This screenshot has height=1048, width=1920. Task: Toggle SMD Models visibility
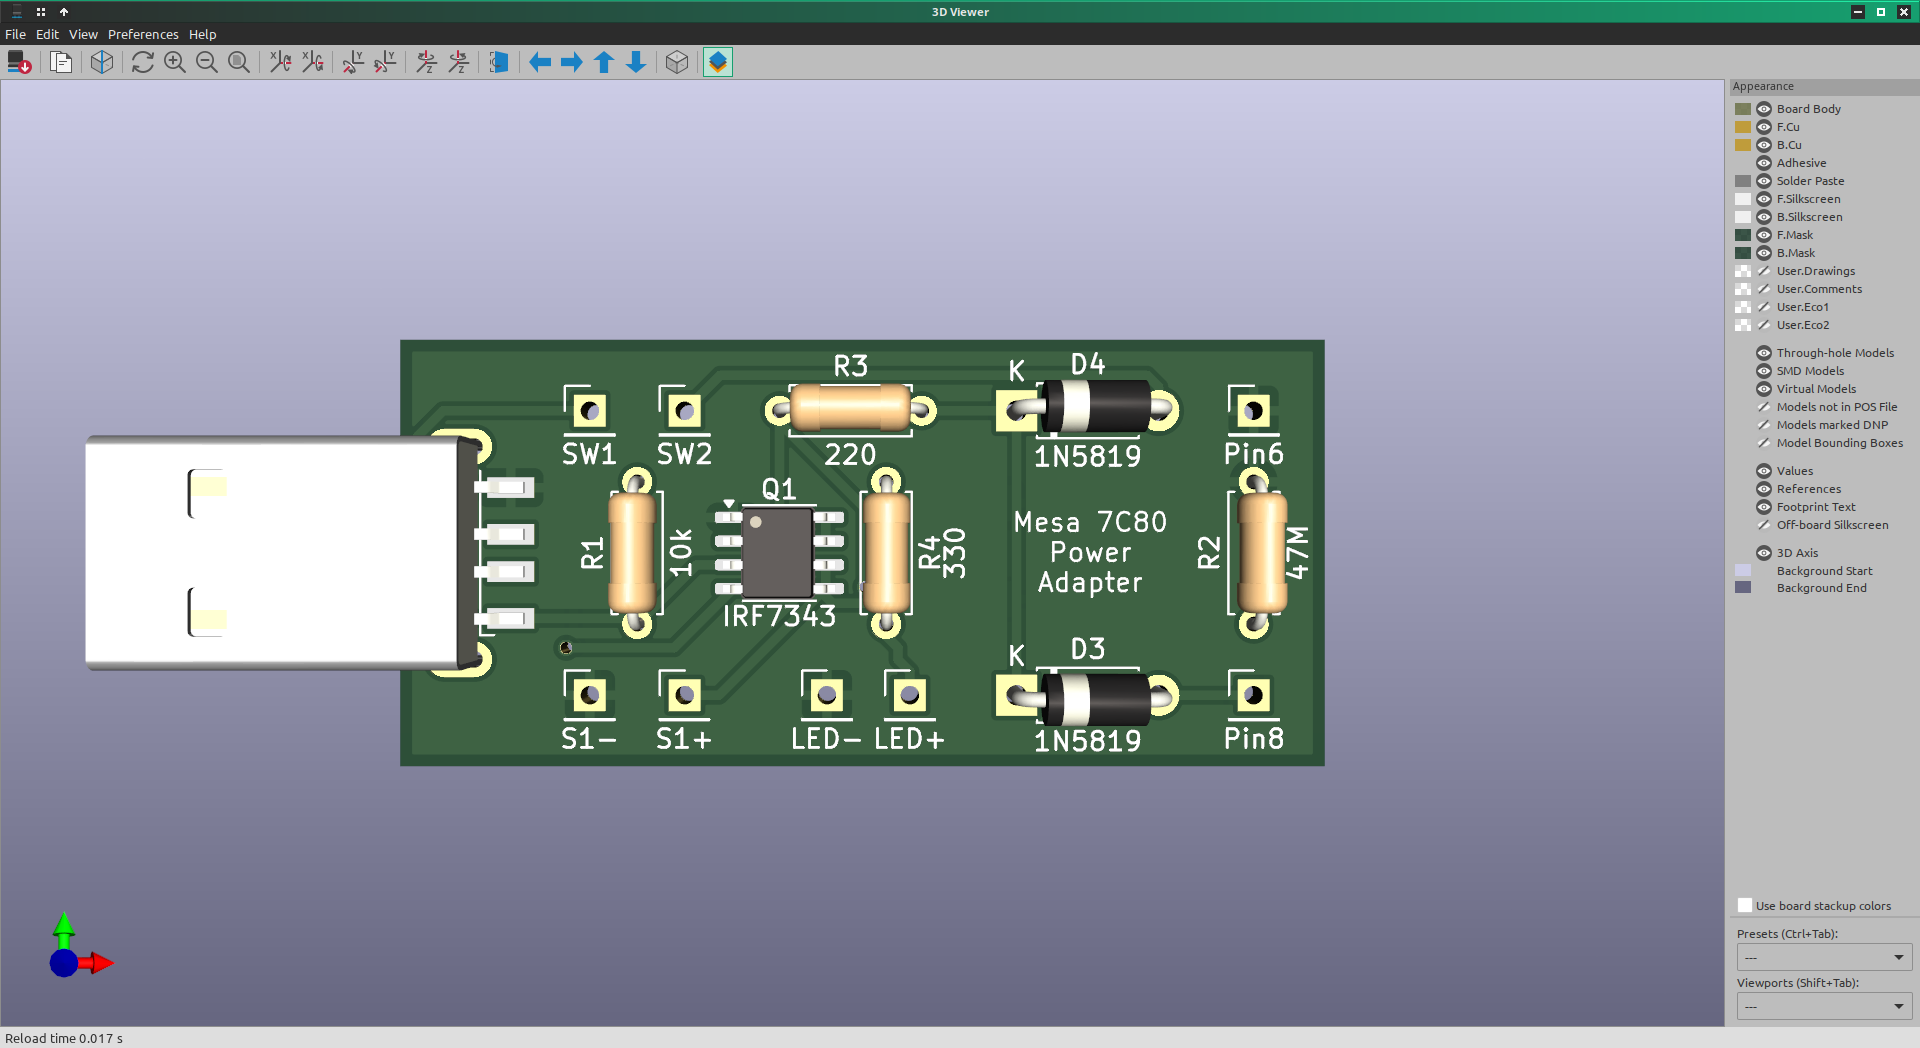1764,371
